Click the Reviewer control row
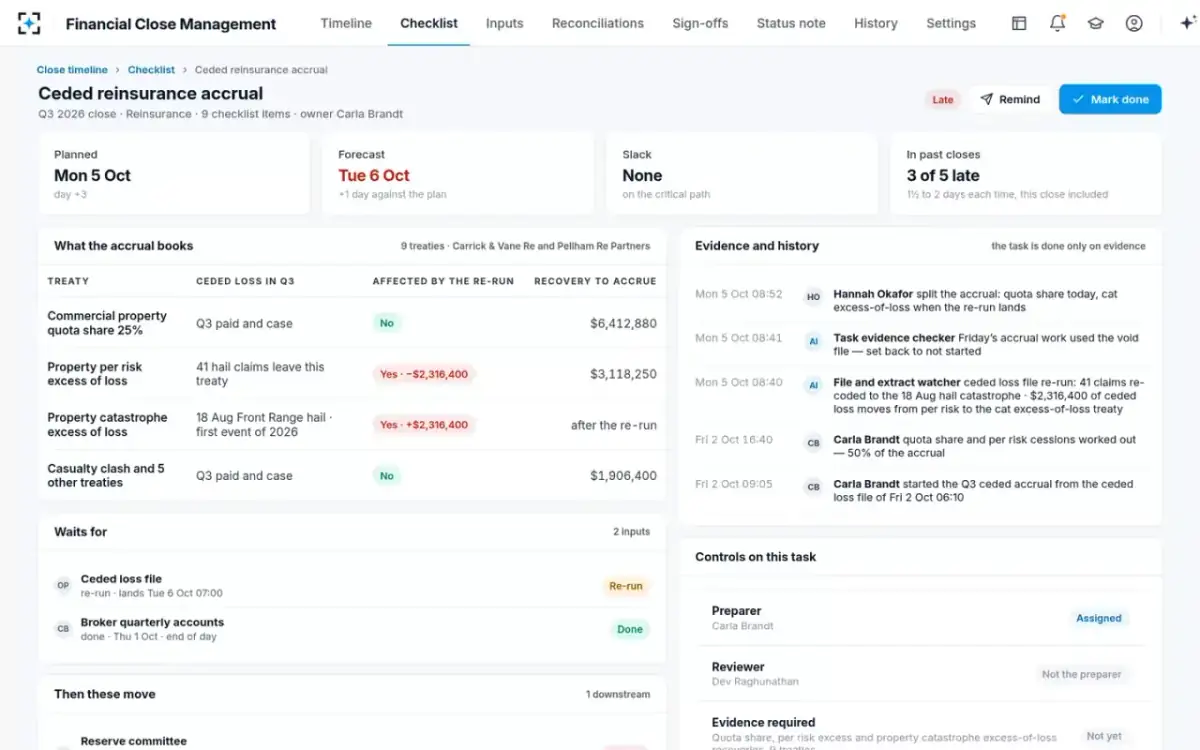Viewport: 1200px width, 750px height. [x=920, y=674]
